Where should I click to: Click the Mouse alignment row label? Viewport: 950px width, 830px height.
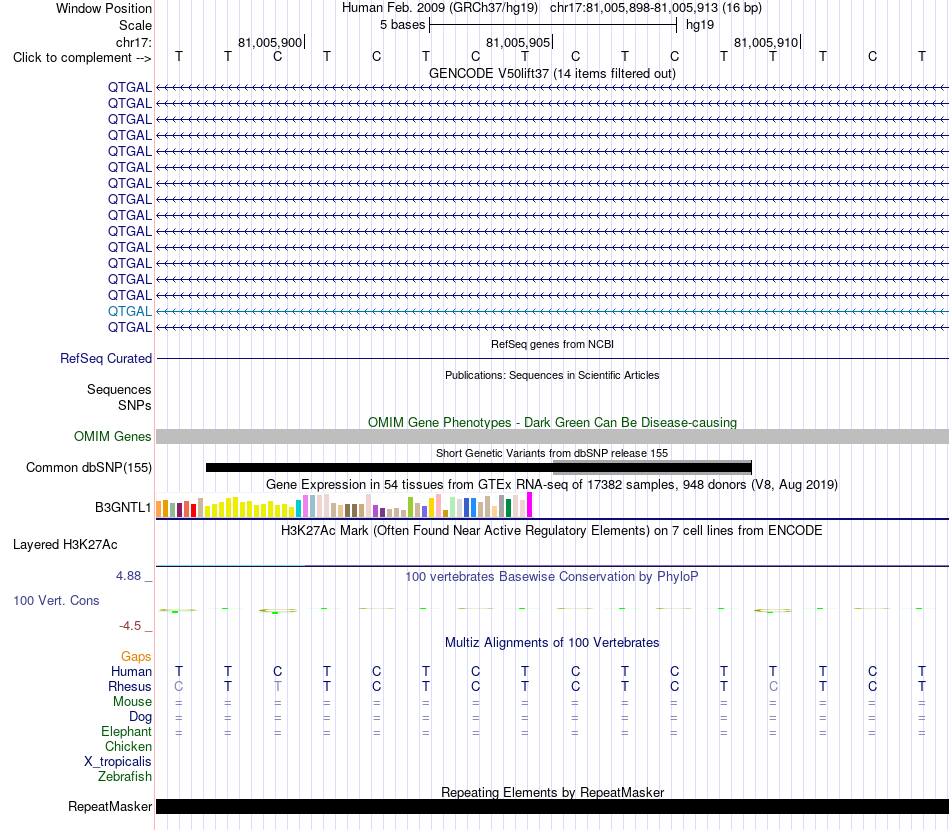click(x=132, y=702)
